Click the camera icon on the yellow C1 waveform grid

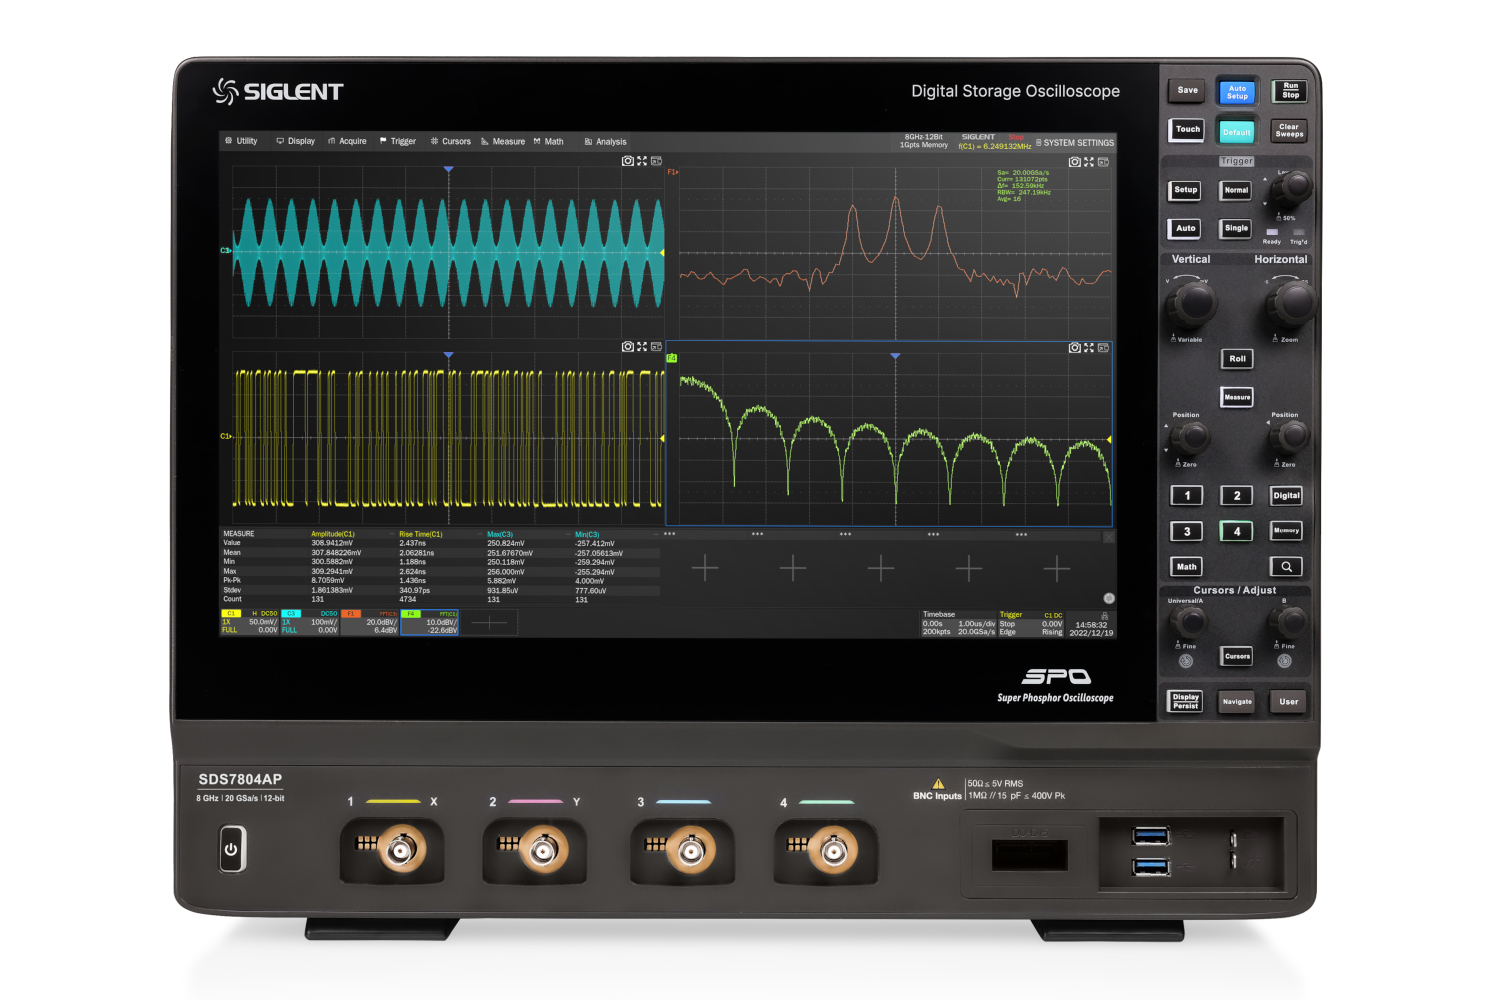pos(628,347)
